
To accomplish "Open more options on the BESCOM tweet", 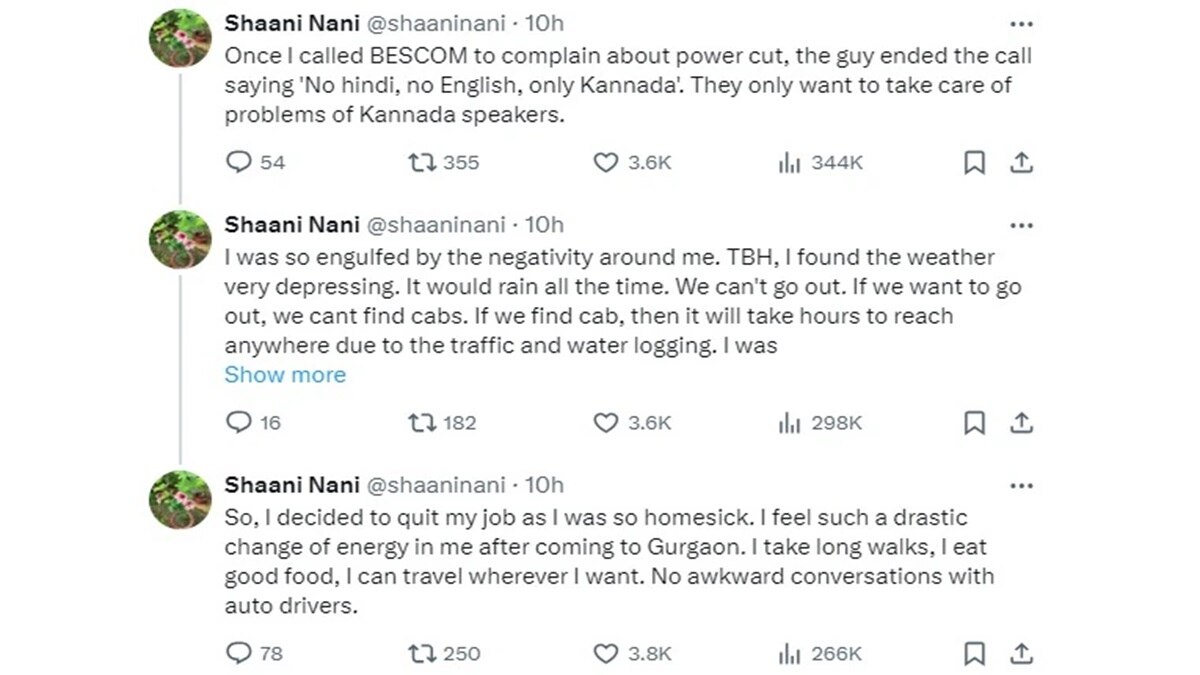I will click(1021, 24).
